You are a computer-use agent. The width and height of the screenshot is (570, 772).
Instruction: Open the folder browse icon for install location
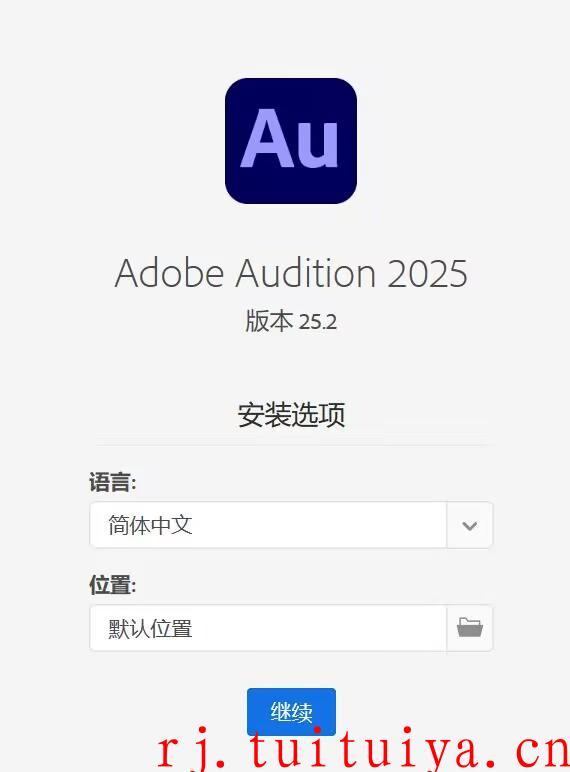click(470, 628)
